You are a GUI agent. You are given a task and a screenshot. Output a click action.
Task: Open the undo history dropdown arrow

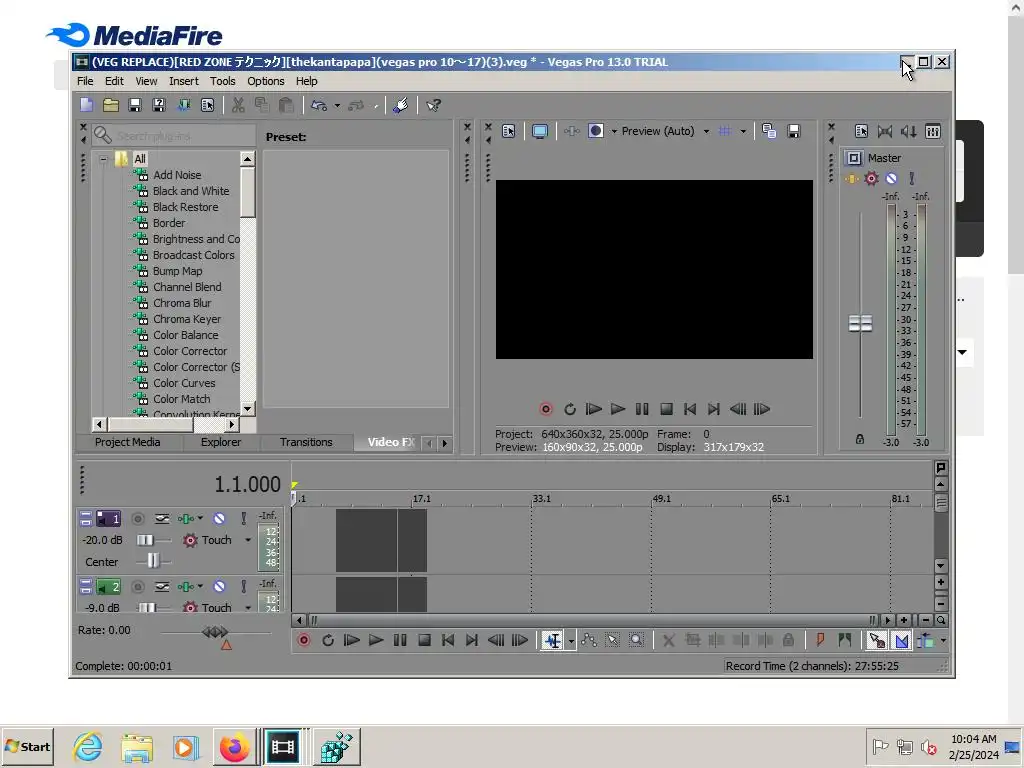[337, 105]
